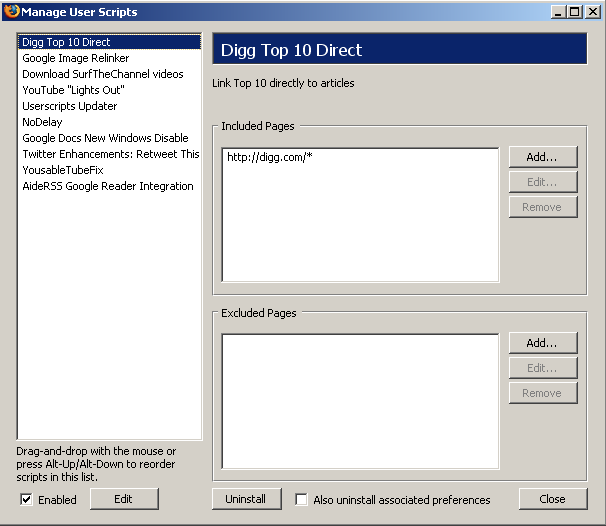Select YouTube "Lights Out" script
Image resolution: width=606 pixels, height=526 pixels.
[x=109, y=90]
